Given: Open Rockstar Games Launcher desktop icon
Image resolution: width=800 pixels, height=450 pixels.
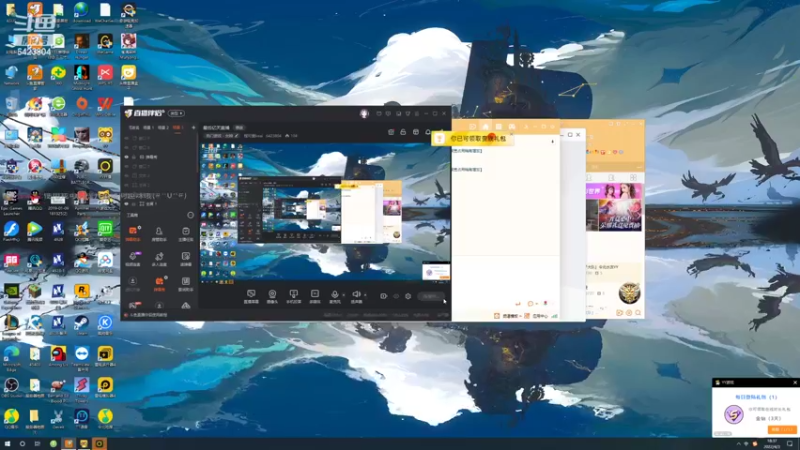Looking at the screenshot, I should (82, 292).
